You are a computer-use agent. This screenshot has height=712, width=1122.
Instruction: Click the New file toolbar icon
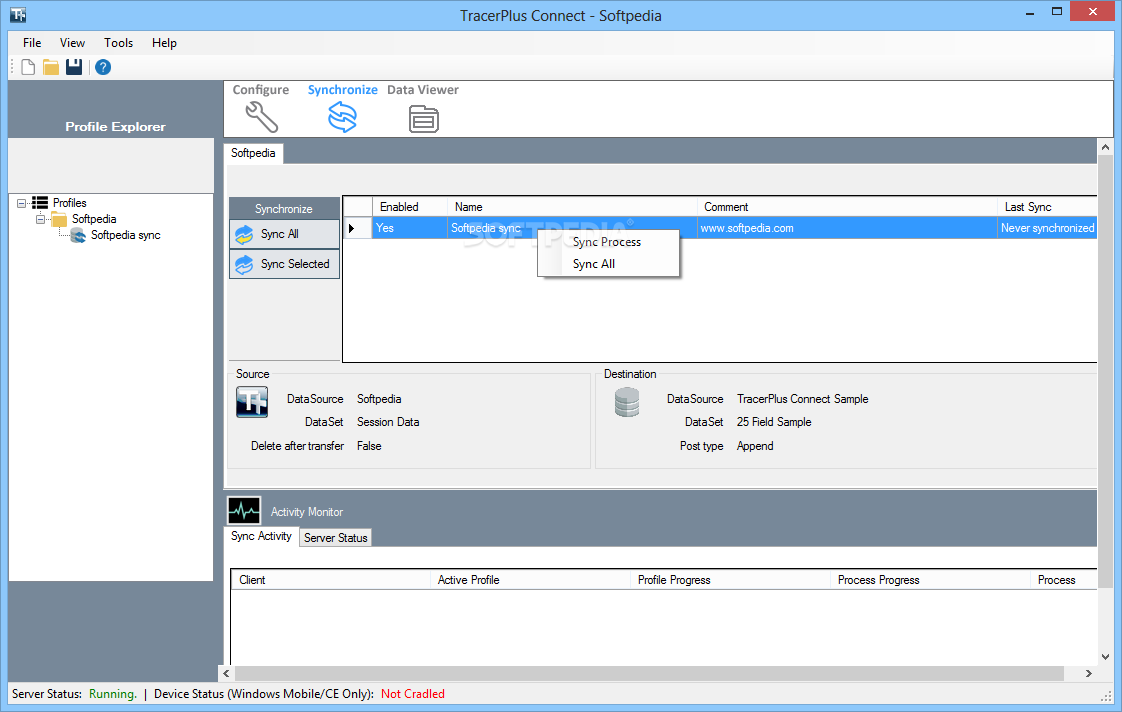point(28,67)
